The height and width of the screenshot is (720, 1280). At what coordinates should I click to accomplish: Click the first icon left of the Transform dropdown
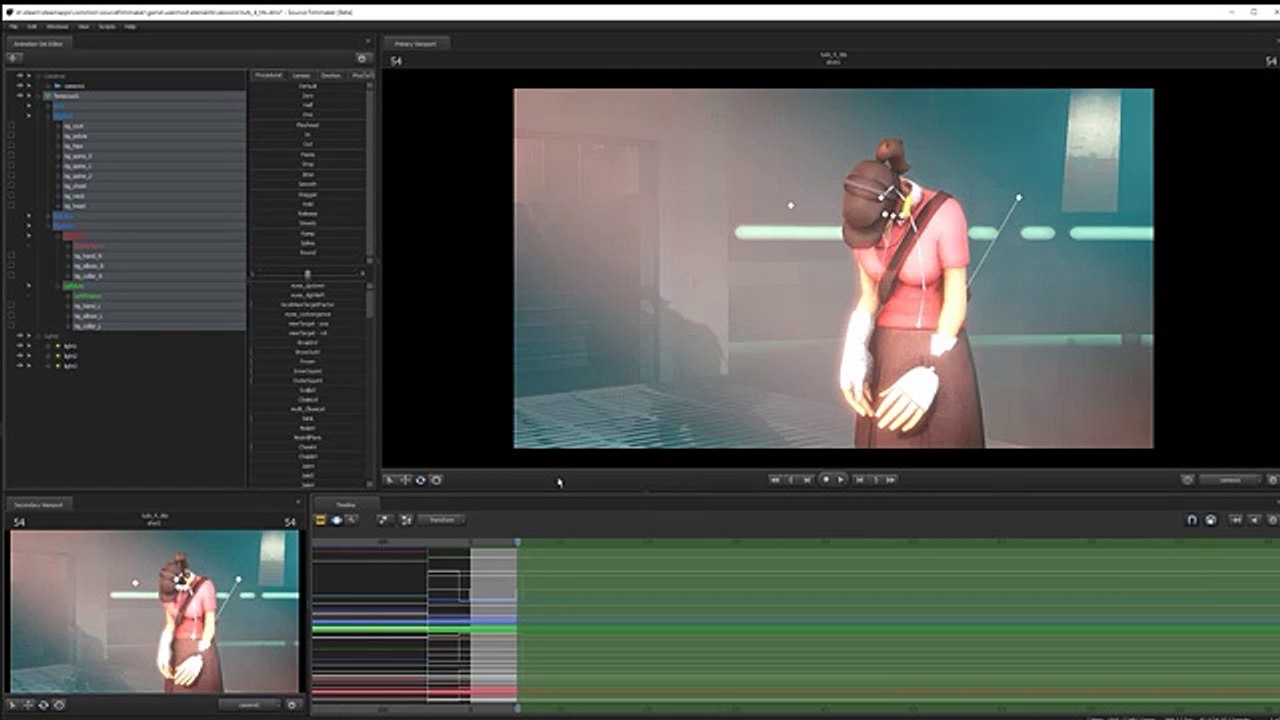point(384,520)
